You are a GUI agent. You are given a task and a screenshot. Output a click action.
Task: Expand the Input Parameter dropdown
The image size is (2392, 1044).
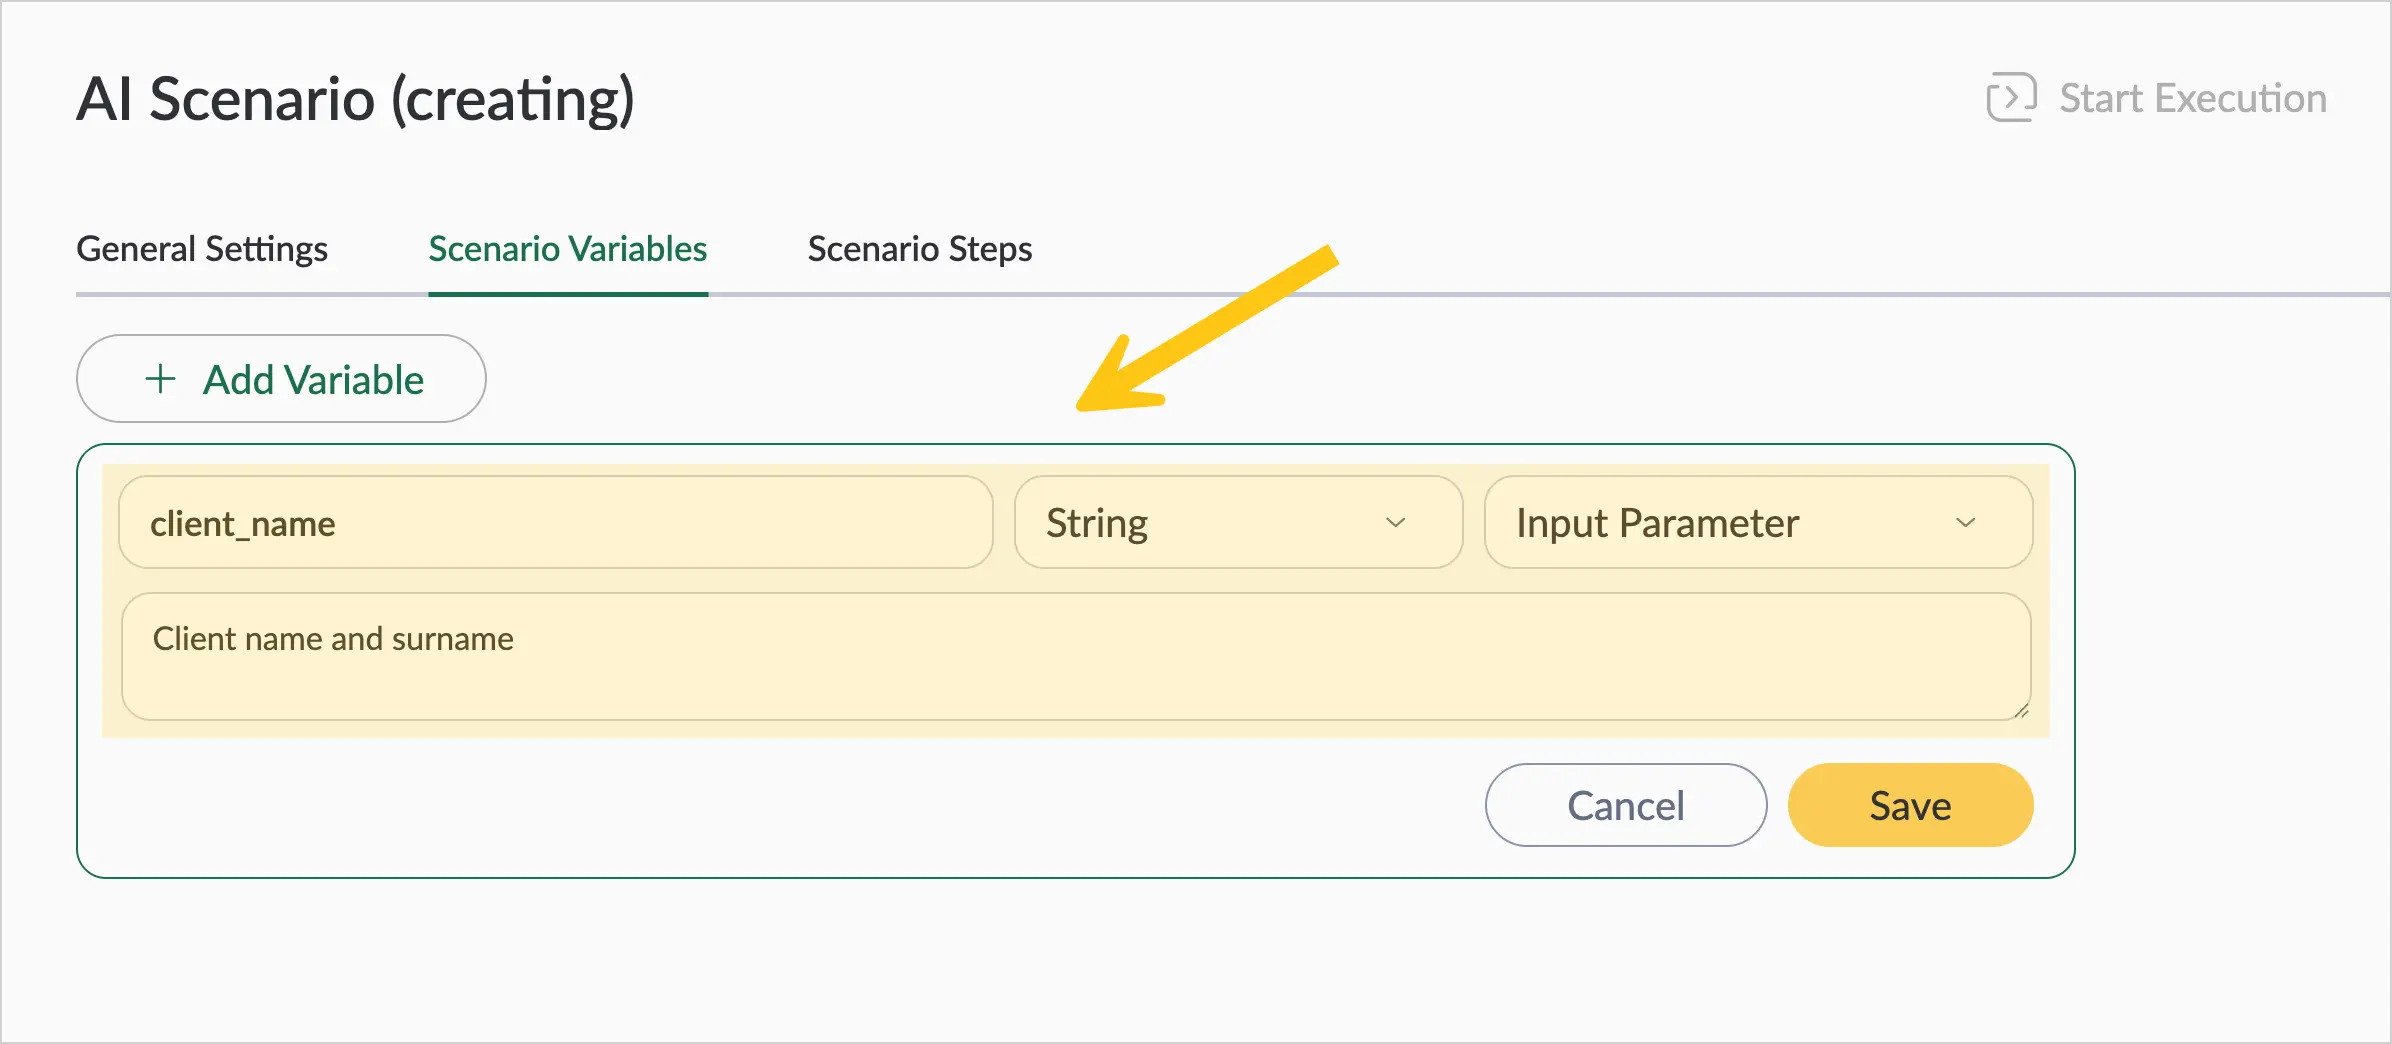(1758, 522)
